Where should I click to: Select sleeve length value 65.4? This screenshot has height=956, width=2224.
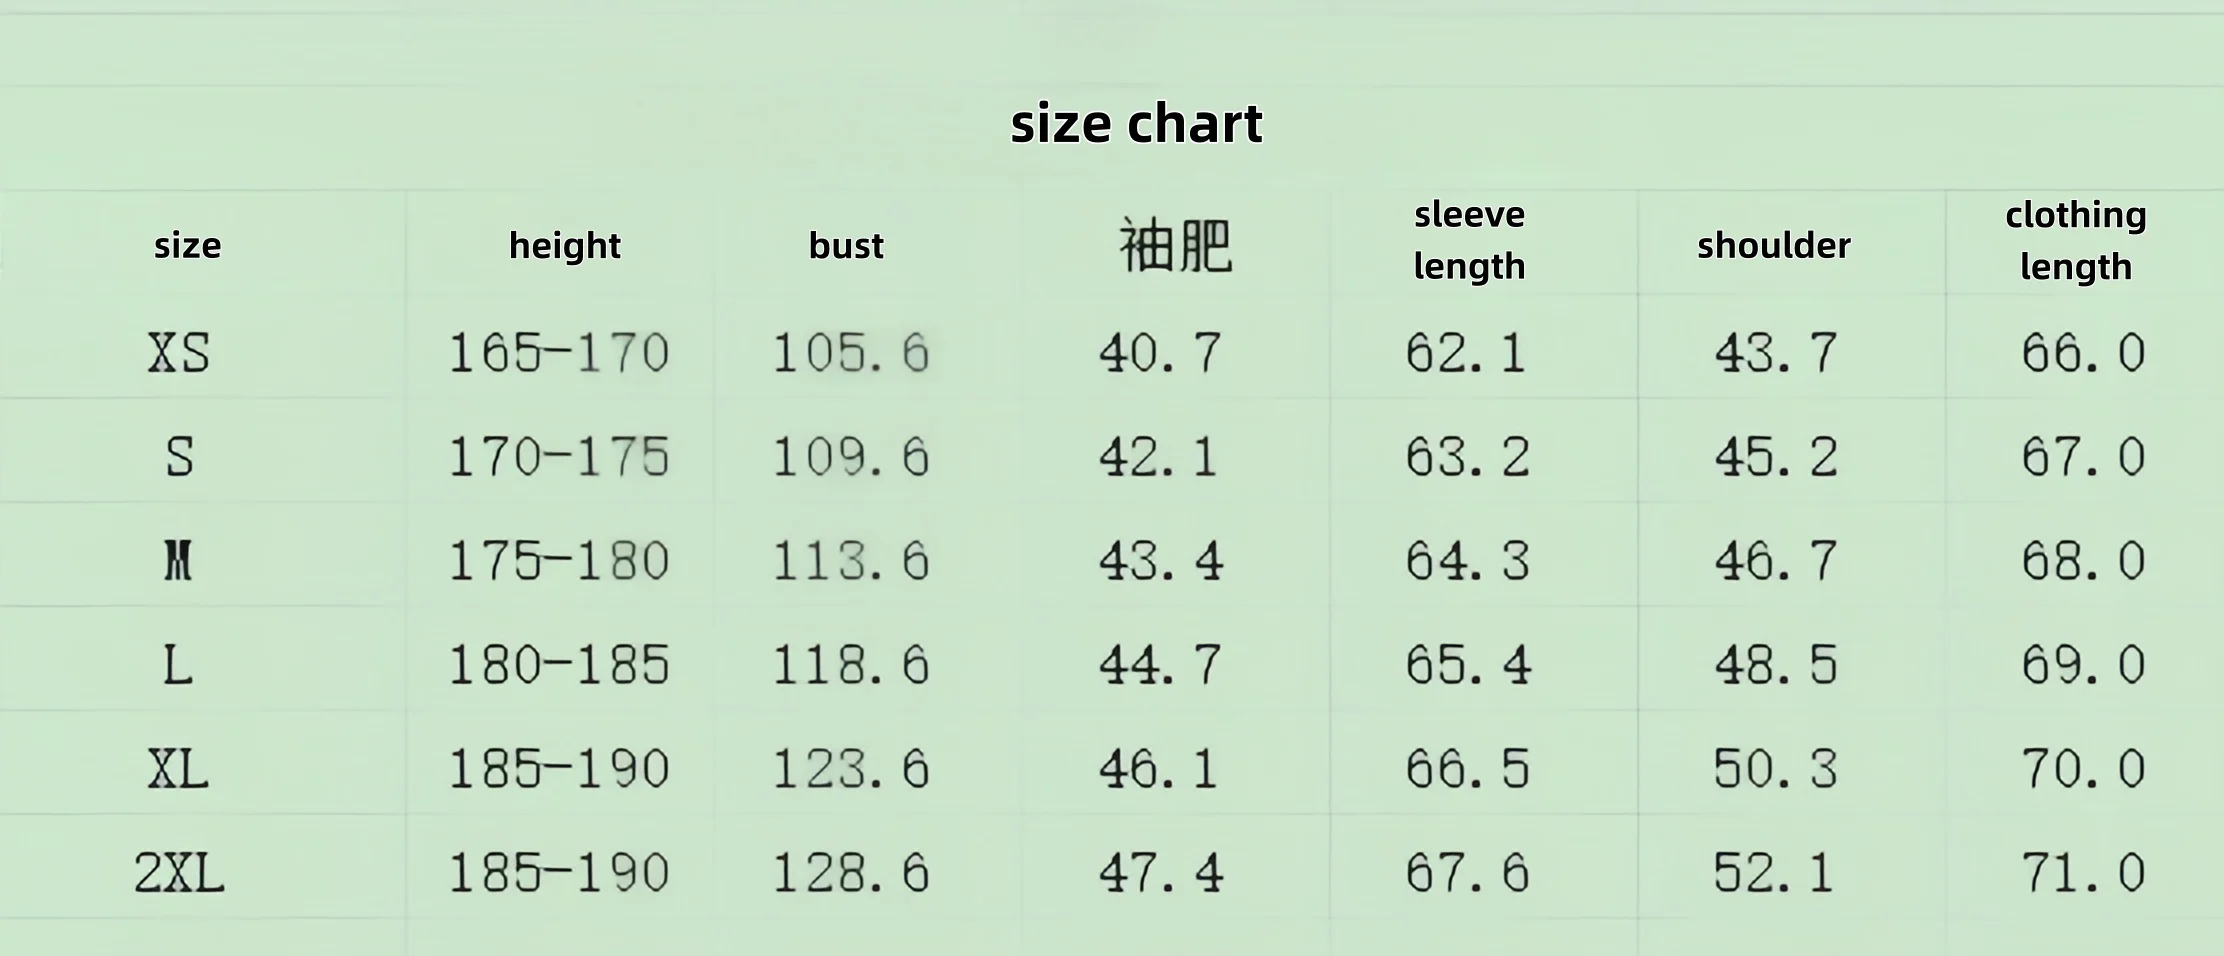(x=1468, y=665)
